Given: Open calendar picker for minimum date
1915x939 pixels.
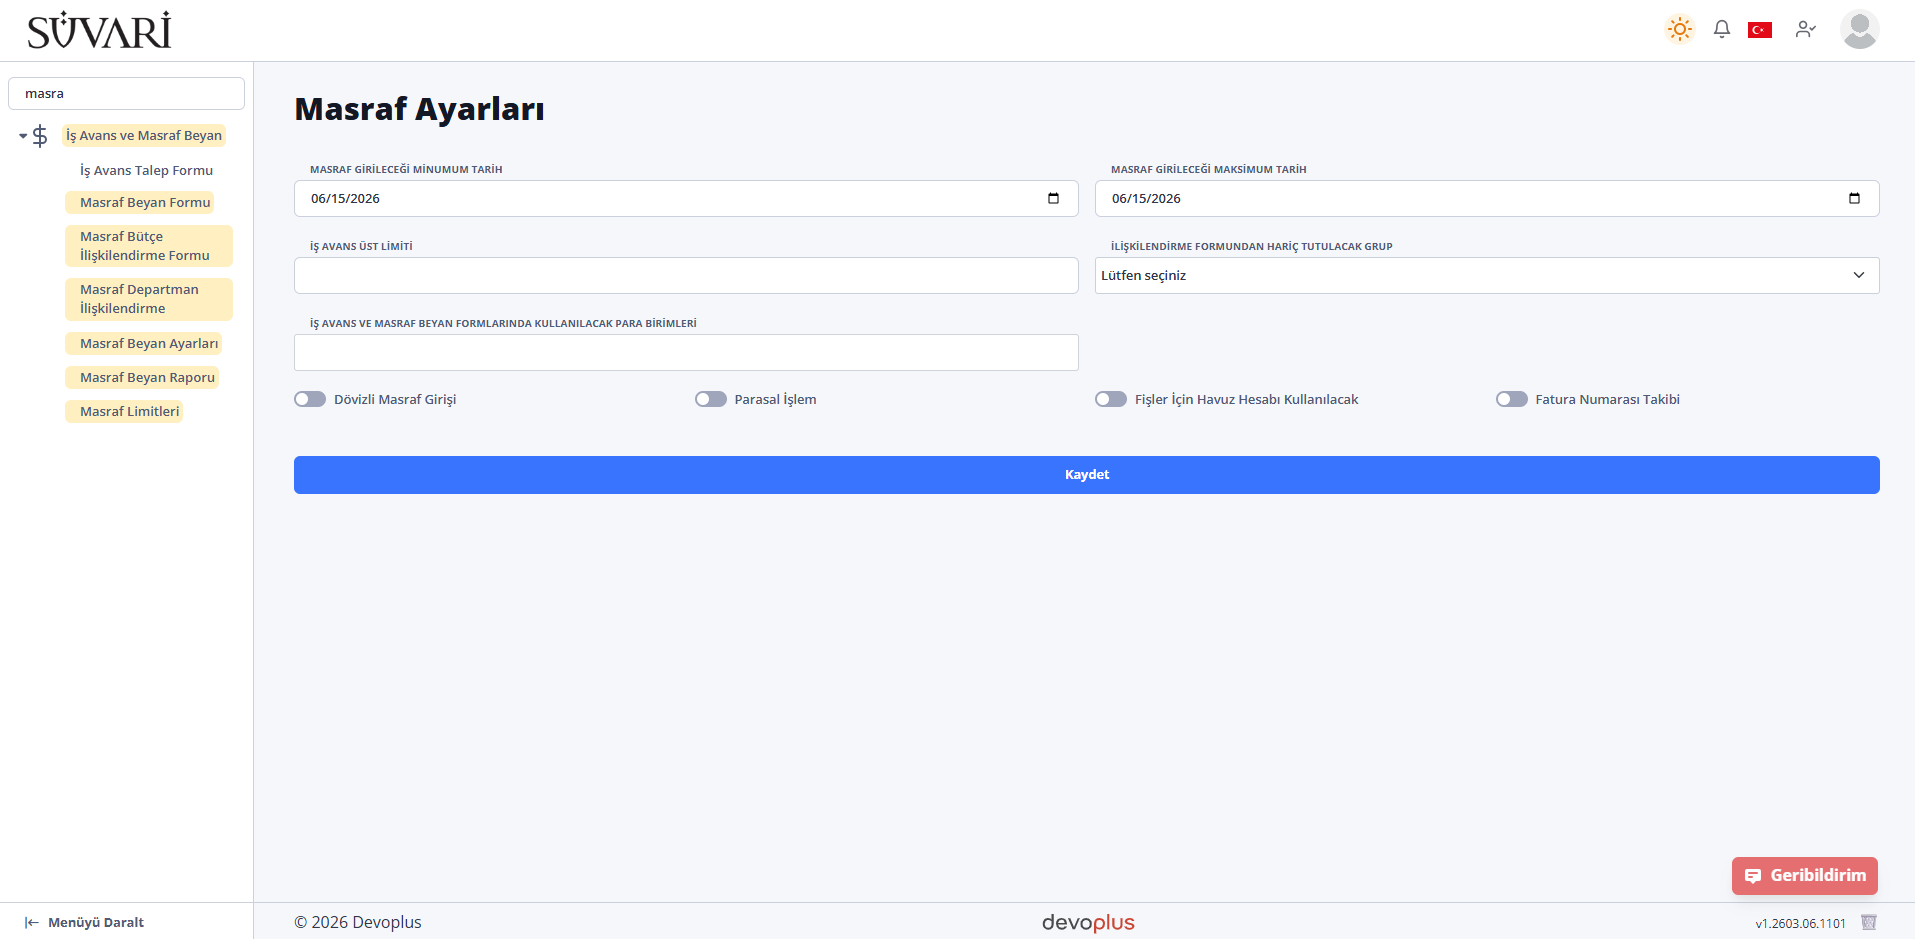Looking at the screenshot, I should tap(1053, 198).
